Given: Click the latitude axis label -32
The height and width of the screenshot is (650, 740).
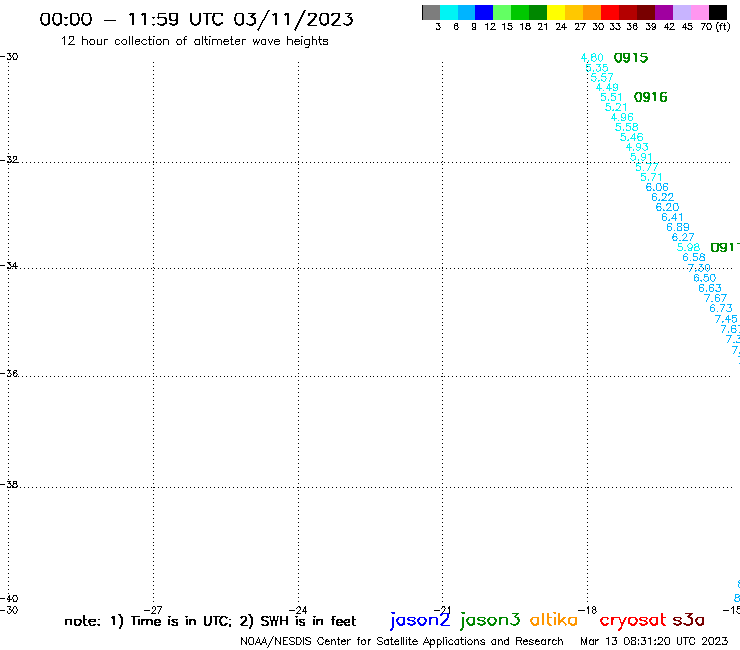Looking at the screenshot, I should [9, 160].
